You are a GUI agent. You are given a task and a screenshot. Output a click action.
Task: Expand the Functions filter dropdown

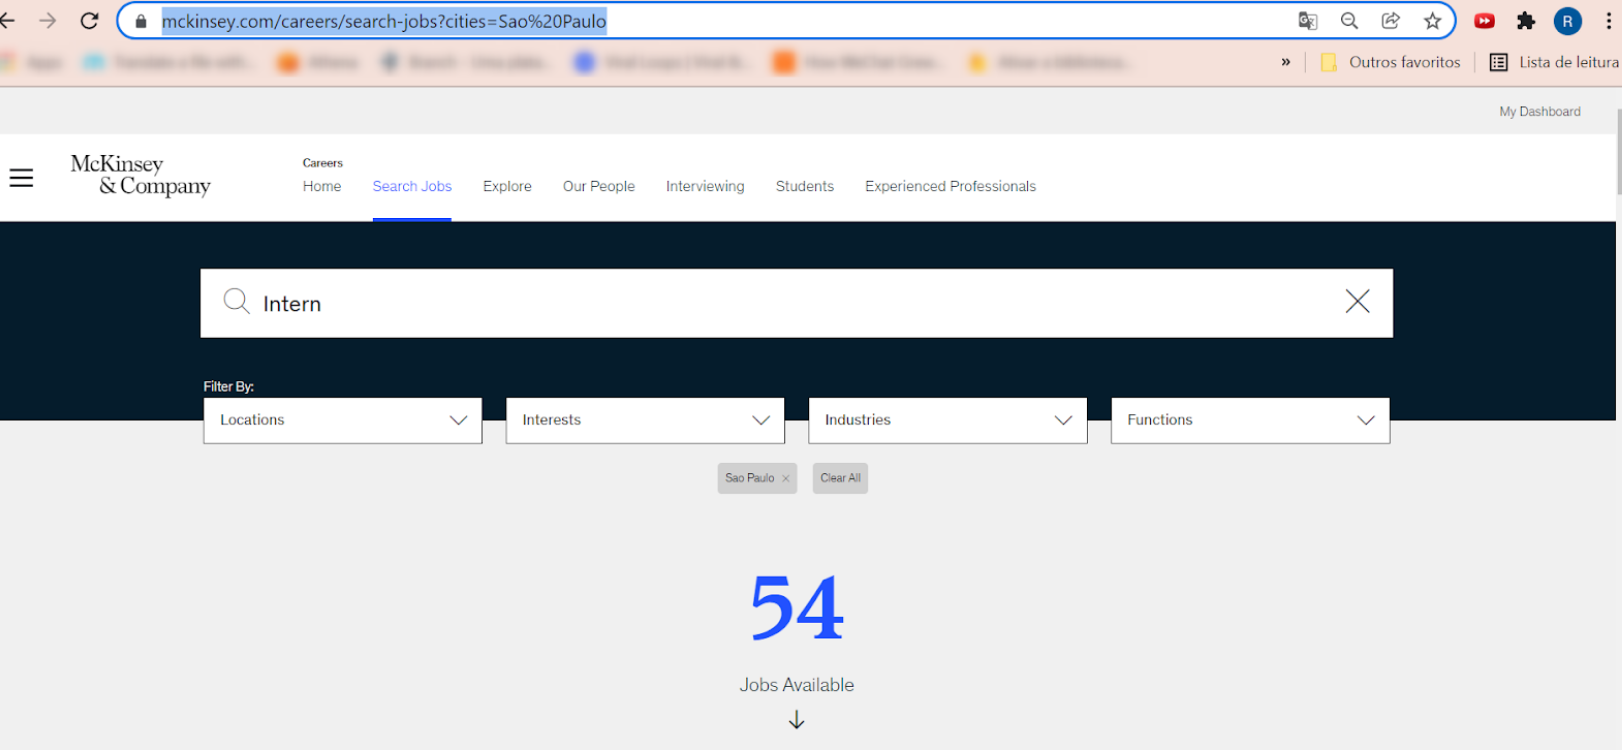click(x=1250, y=420)
